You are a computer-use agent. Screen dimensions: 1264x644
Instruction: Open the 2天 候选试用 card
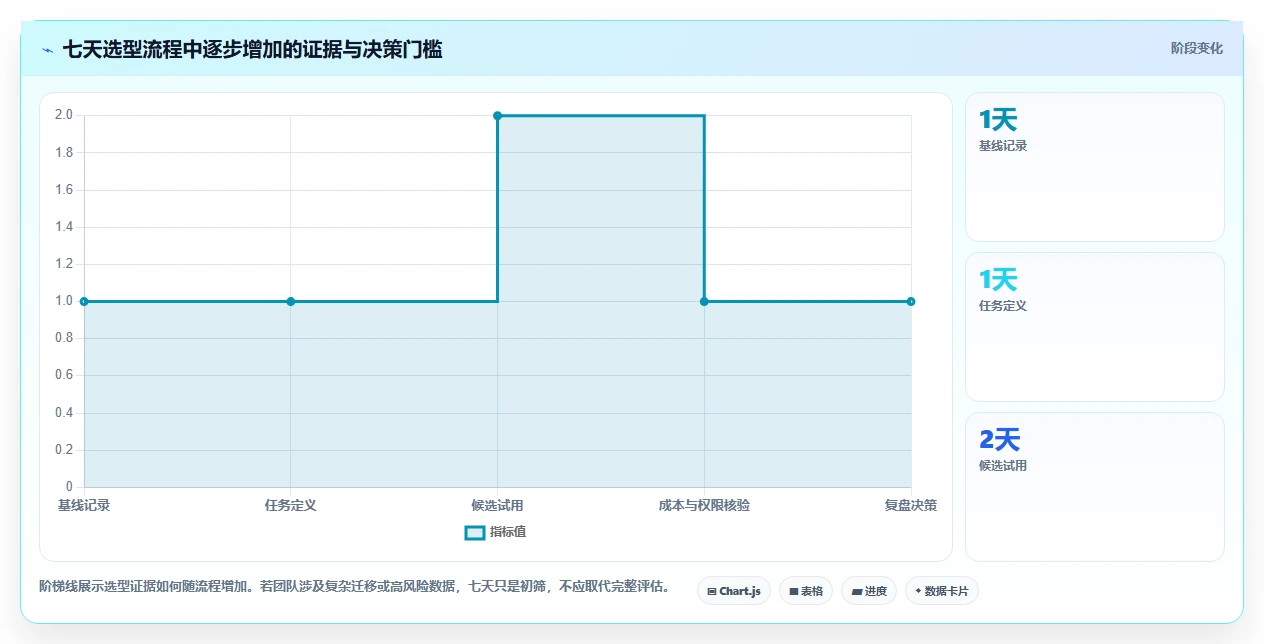(1095, 487)
